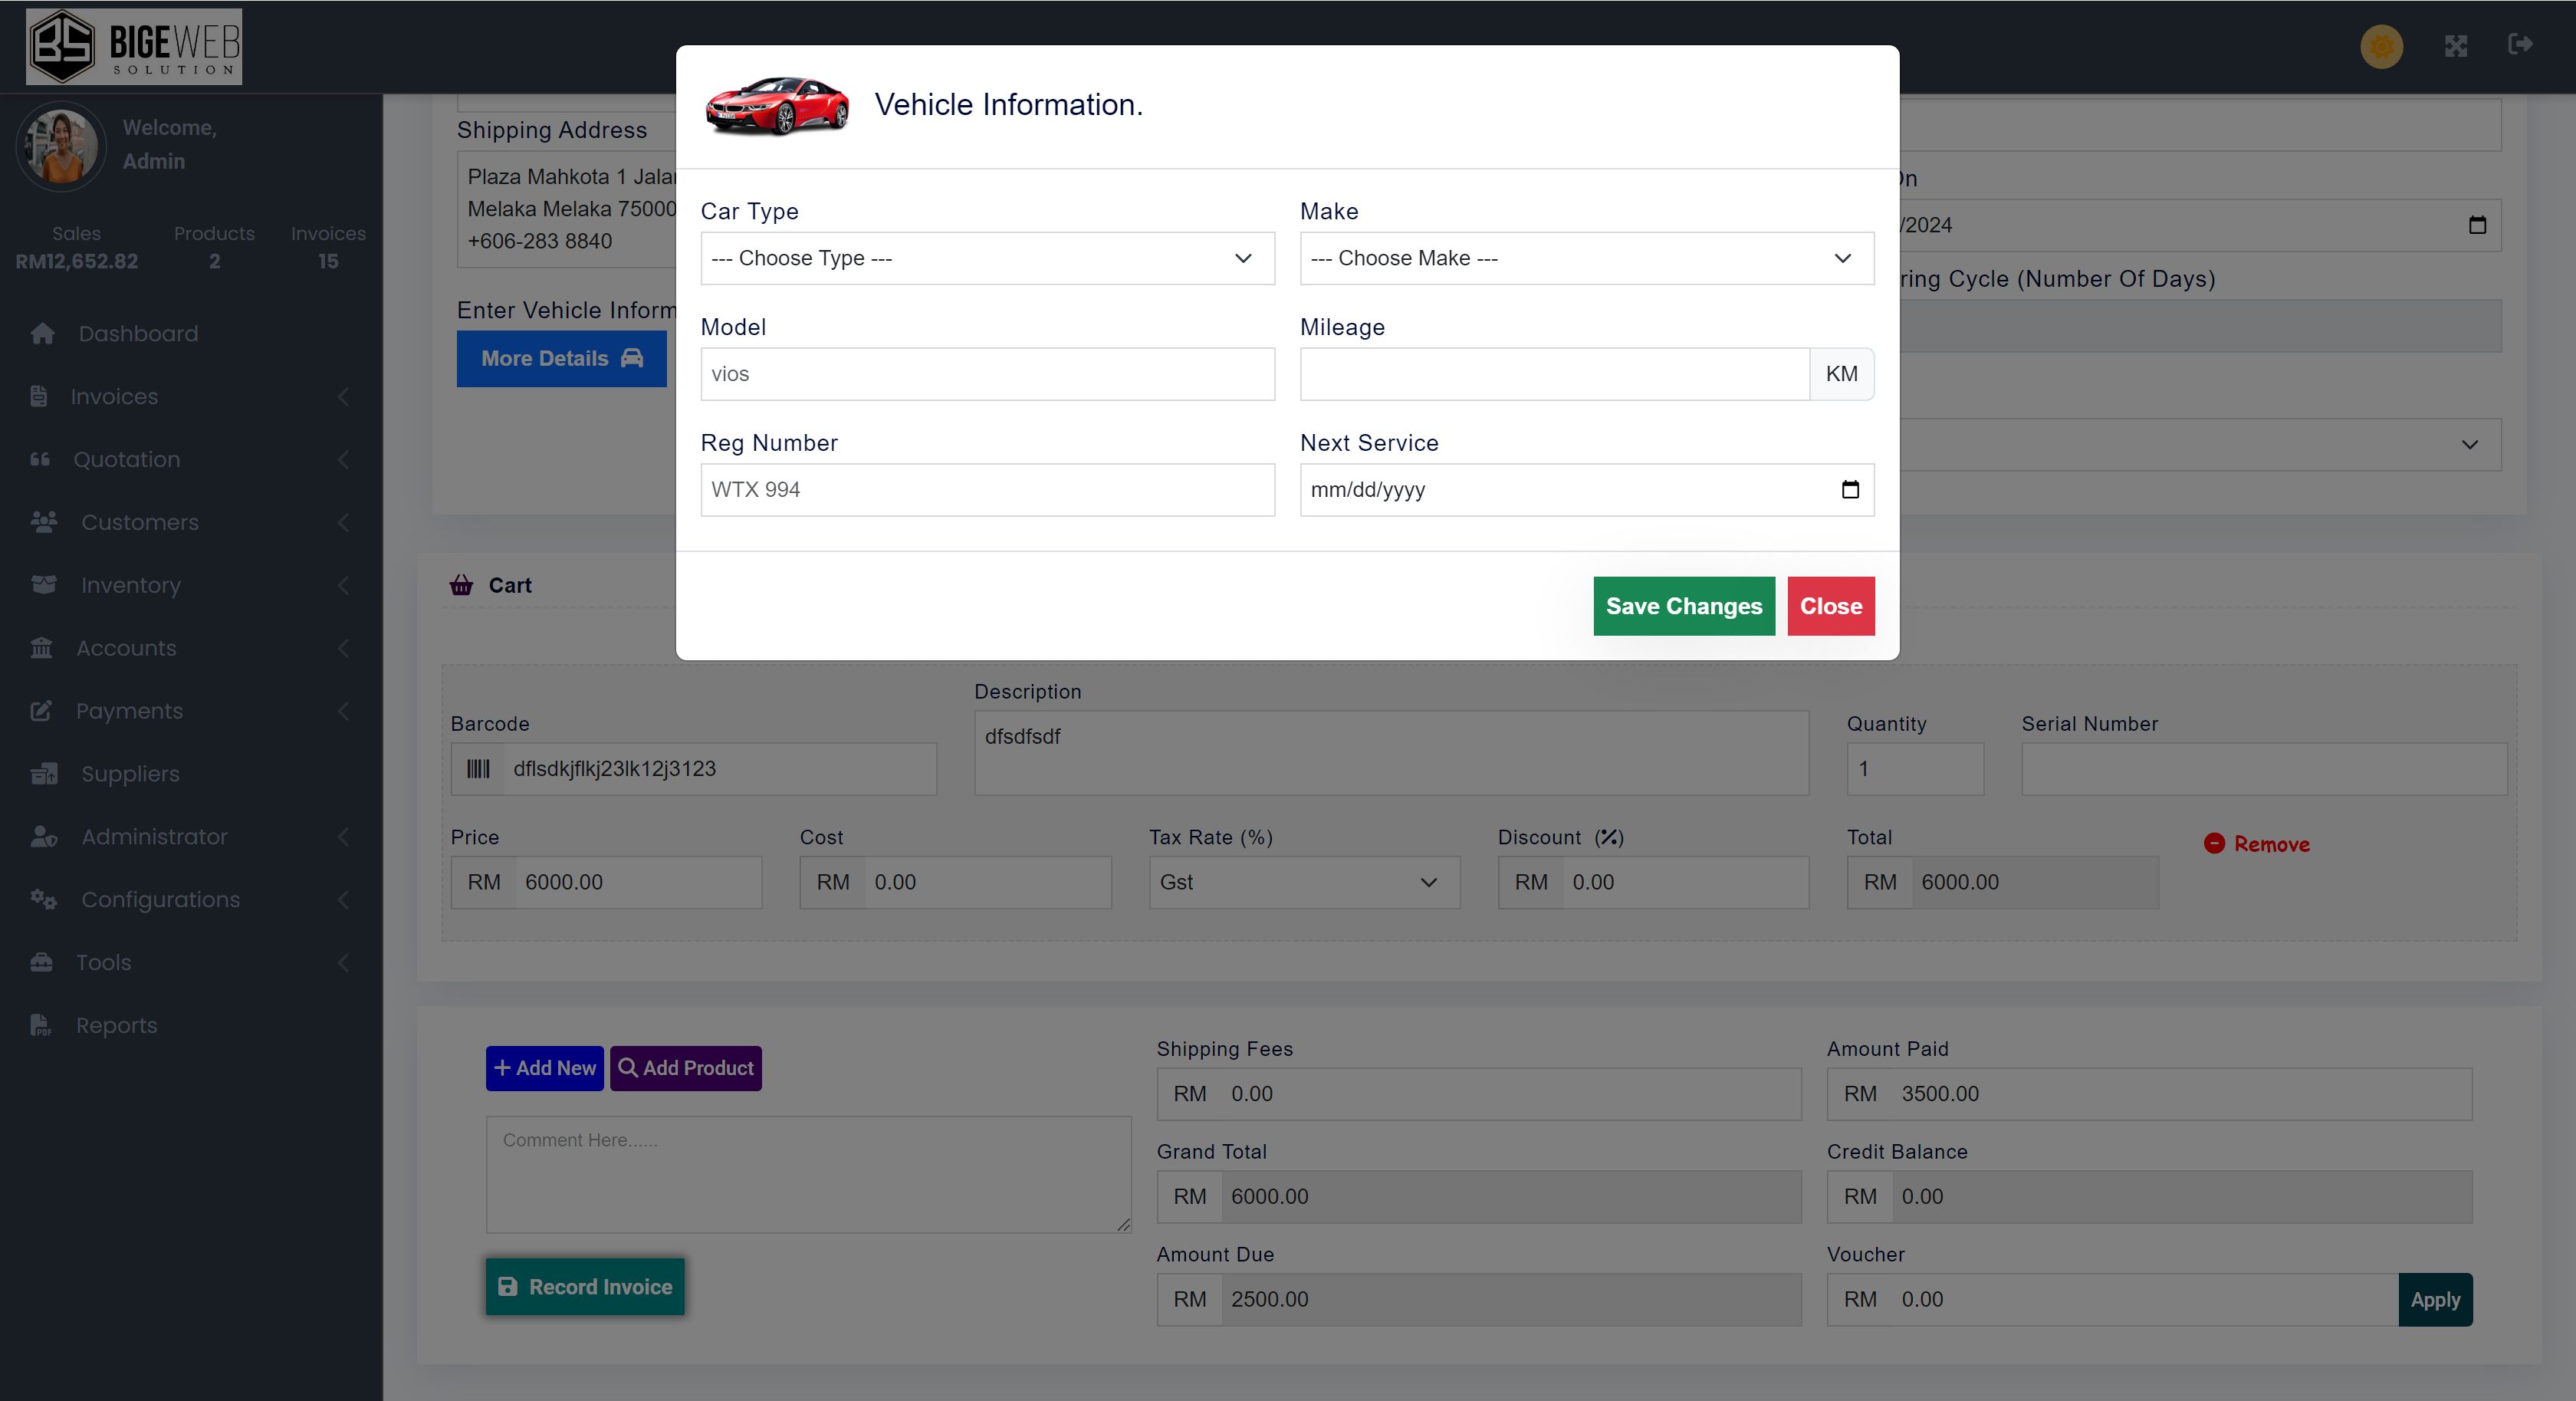The width and height of the screenshot is (2576, 1401).
Task: Click the Reg Number input field
Action: pos(987,490)
